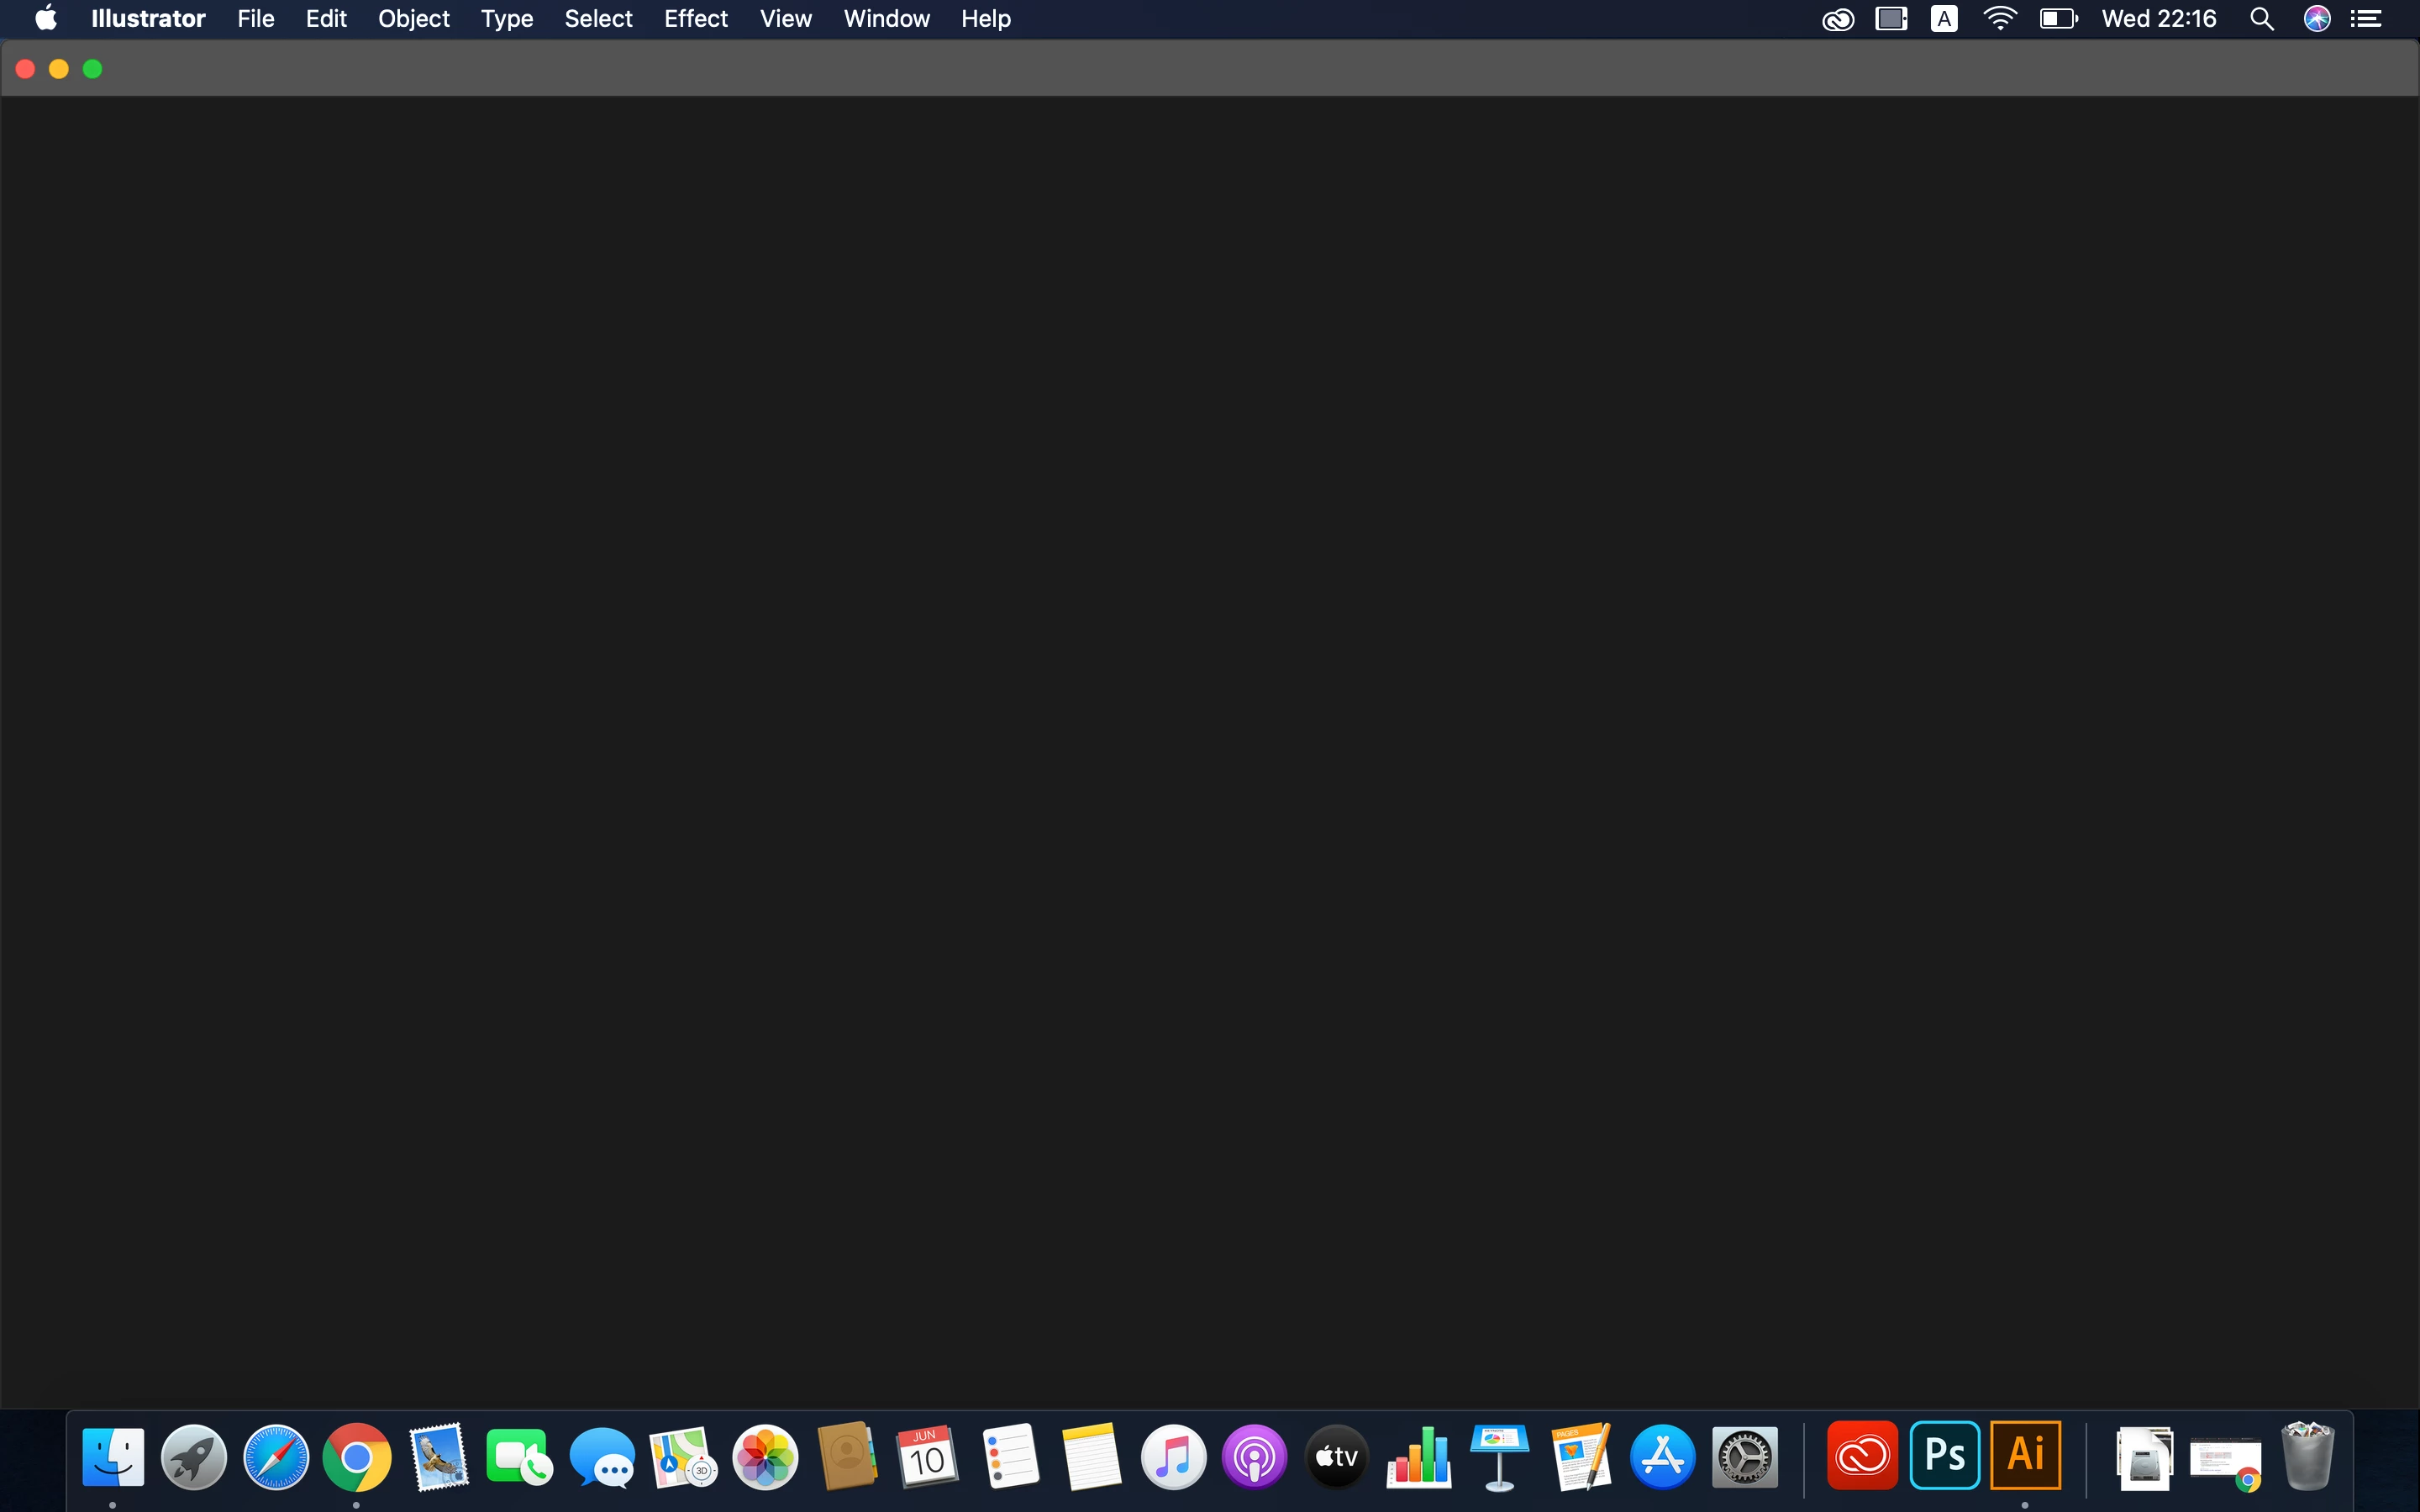Open Google Chrome from the dock

coord(357,1457)
